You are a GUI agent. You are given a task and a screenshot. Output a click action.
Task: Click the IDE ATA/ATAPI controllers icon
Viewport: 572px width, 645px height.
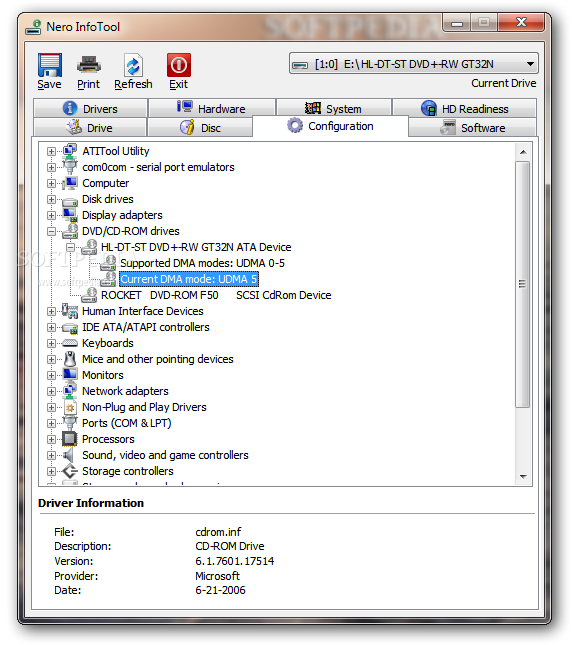click(x=70, y=328)
